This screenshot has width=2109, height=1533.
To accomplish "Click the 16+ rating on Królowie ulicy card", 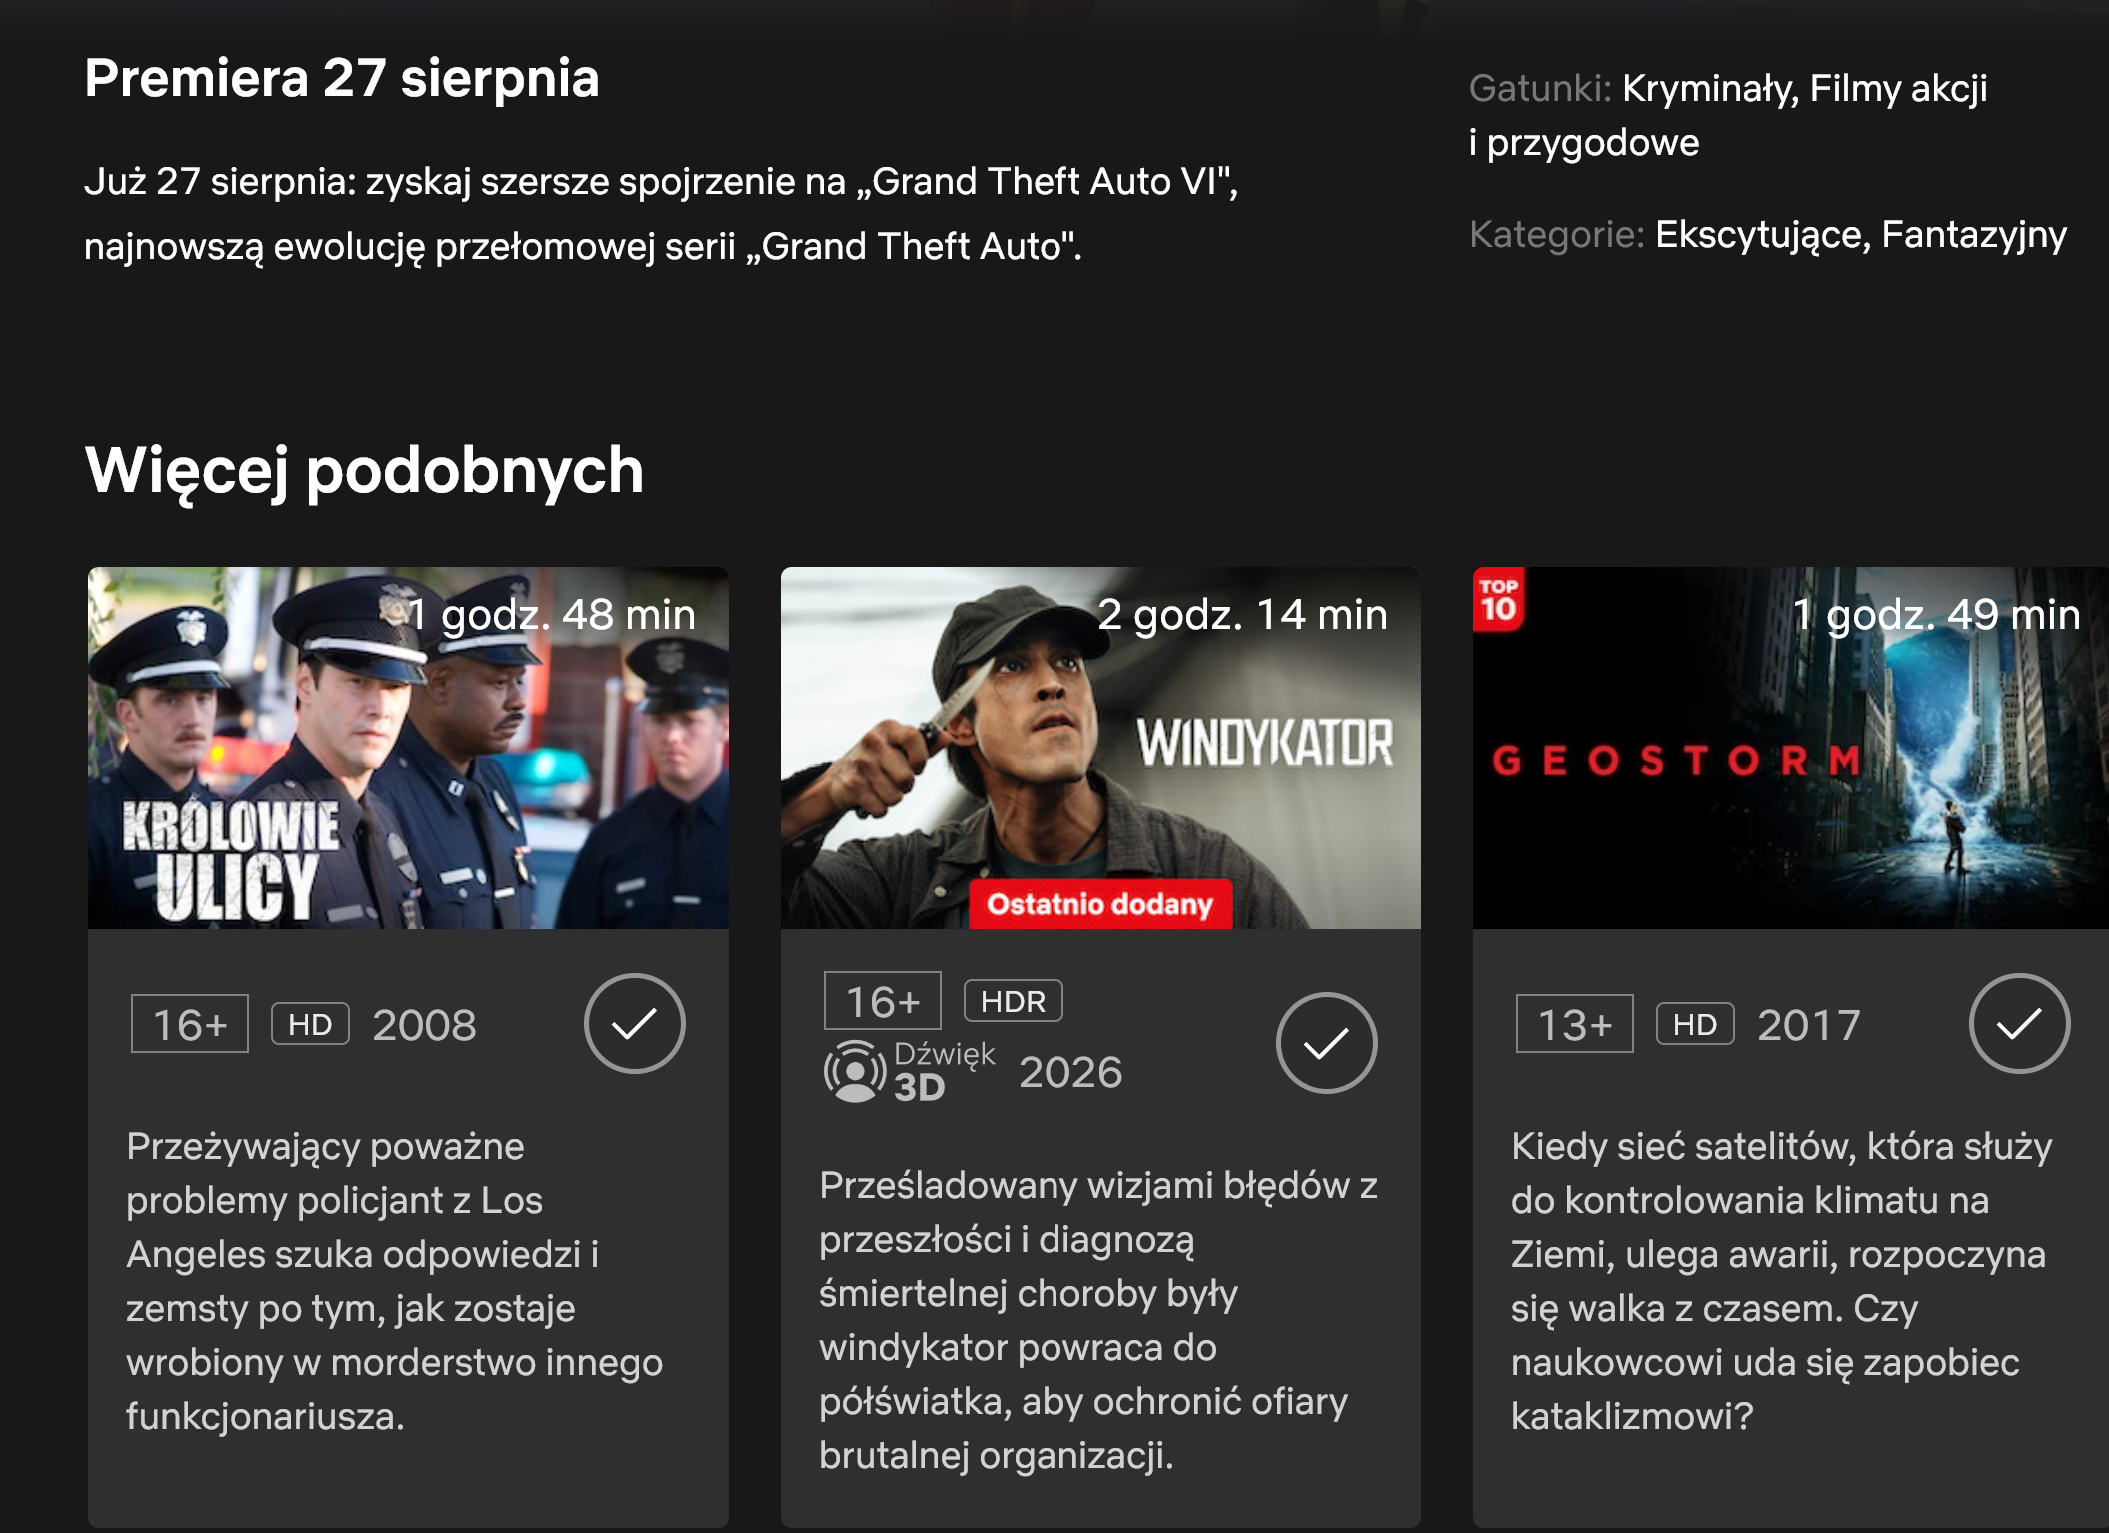I will [190, 1024].
